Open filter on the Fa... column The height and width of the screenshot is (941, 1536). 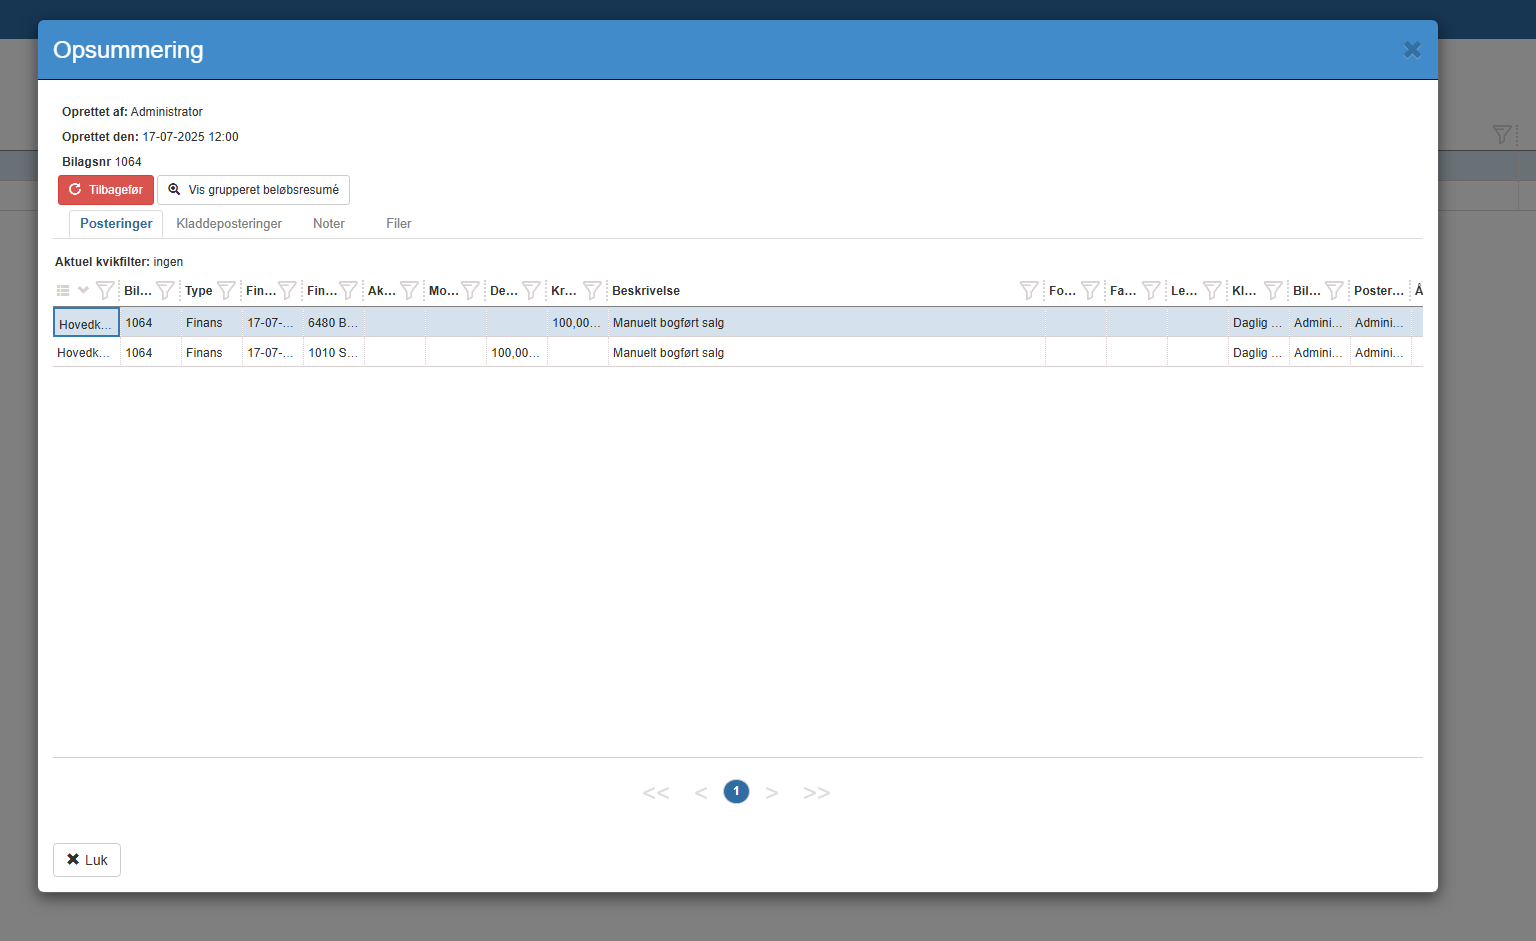(x=1152, y=291)
